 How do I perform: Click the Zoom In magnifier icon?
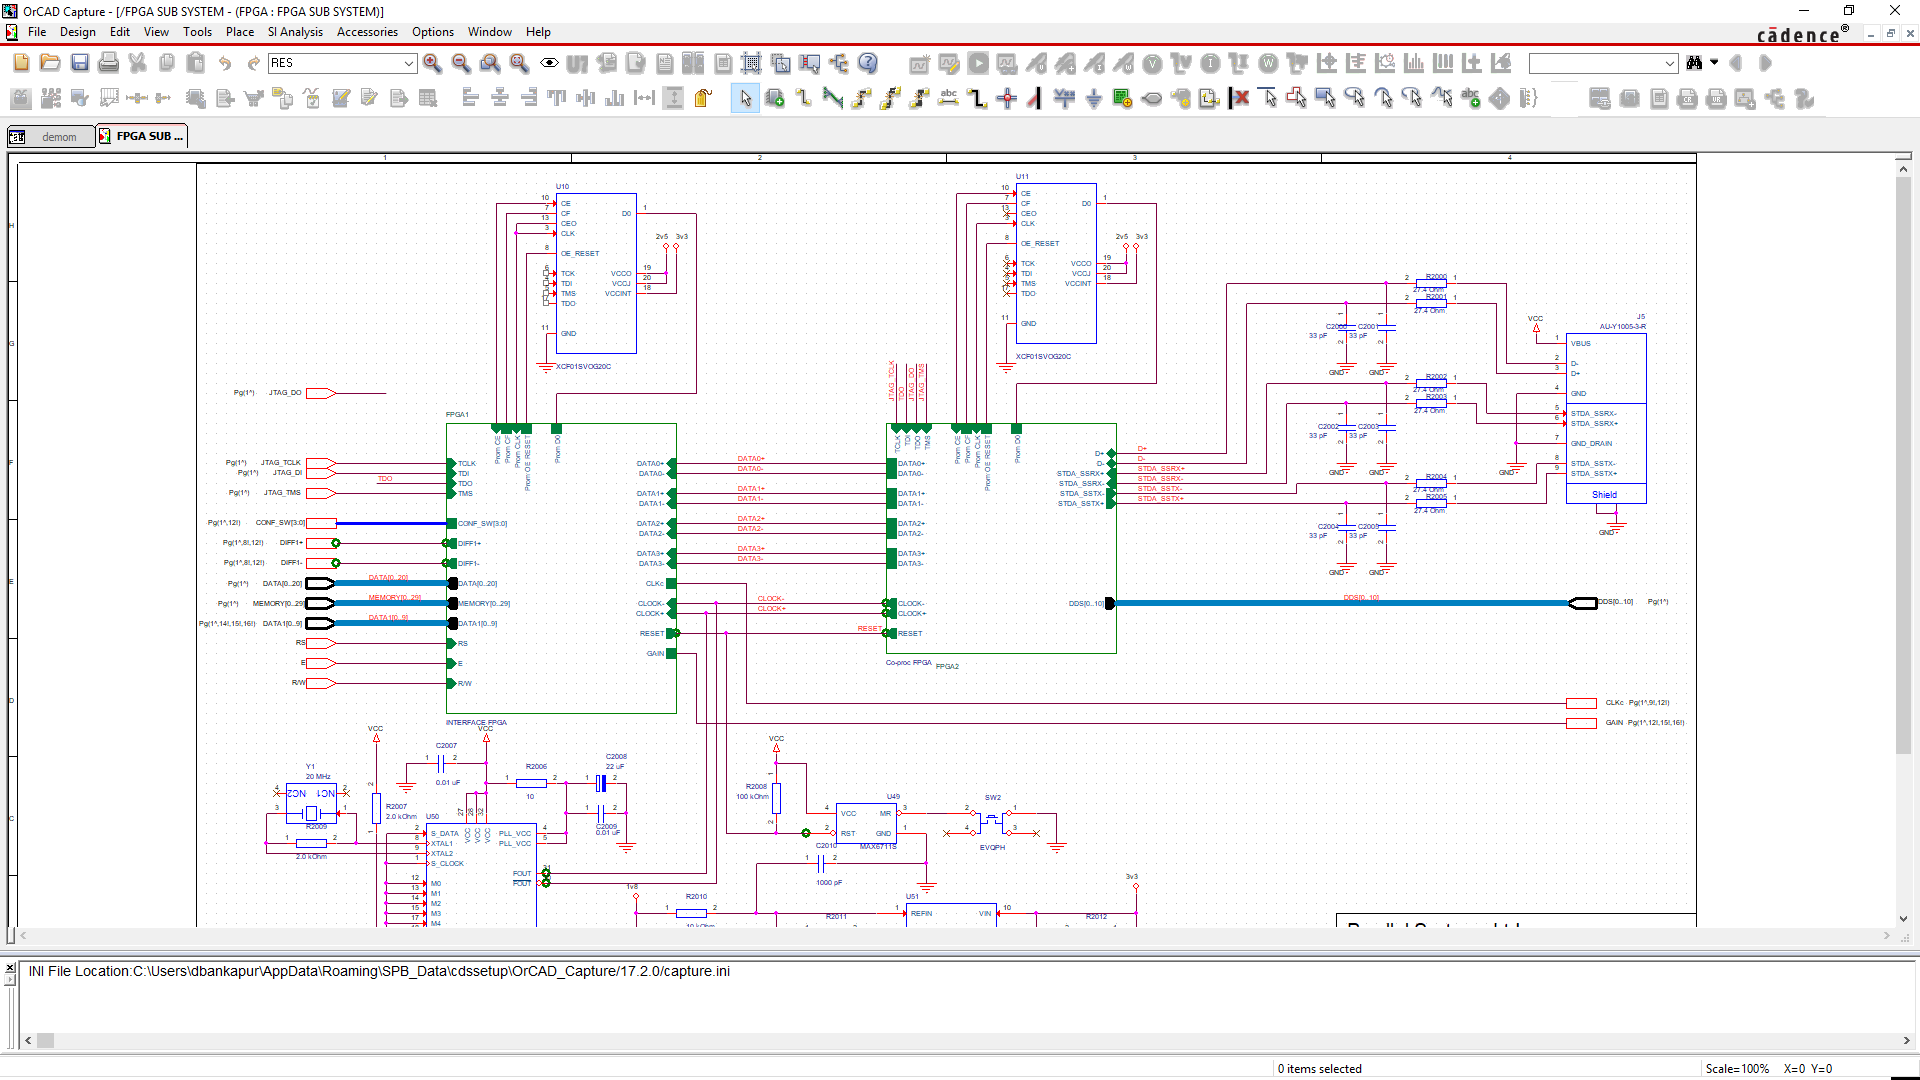(432, 63)
